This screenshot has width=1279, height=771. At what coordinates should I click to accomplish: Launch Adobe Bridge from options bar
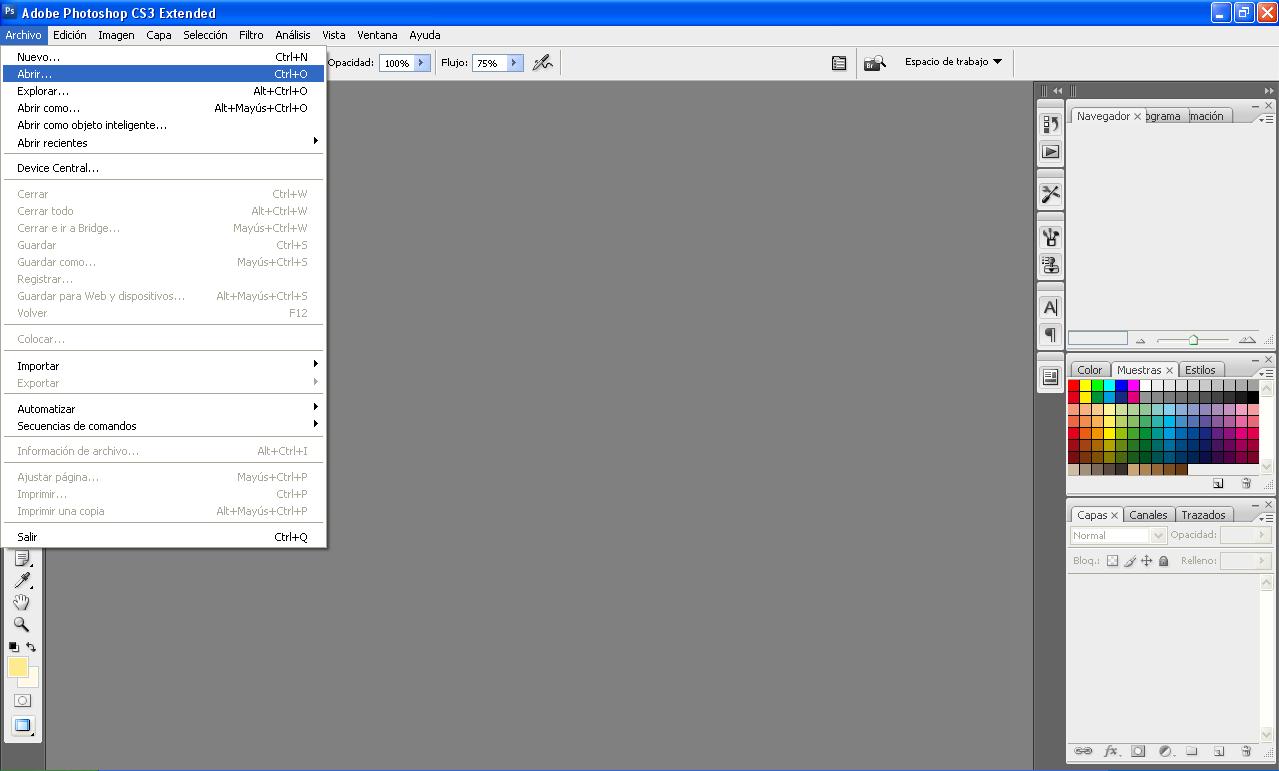tap(875, 63)
